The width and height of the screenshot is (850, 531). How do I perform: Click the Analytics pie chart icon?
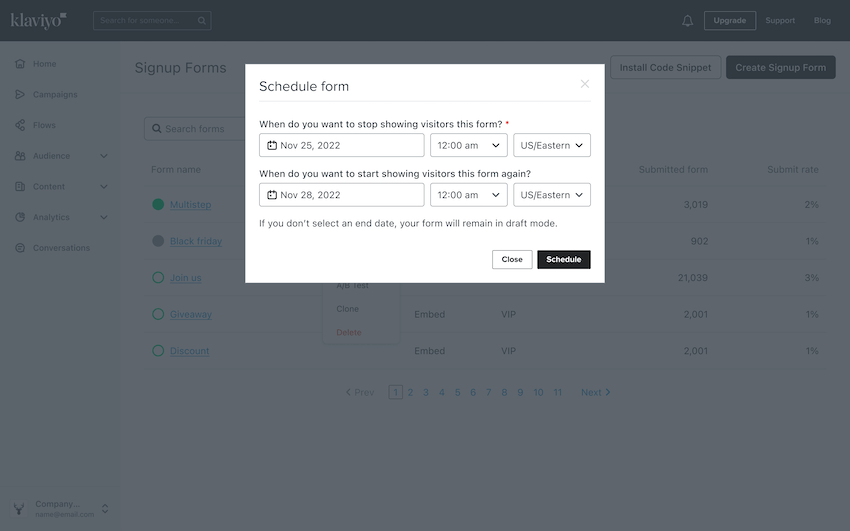coord(20,217)
